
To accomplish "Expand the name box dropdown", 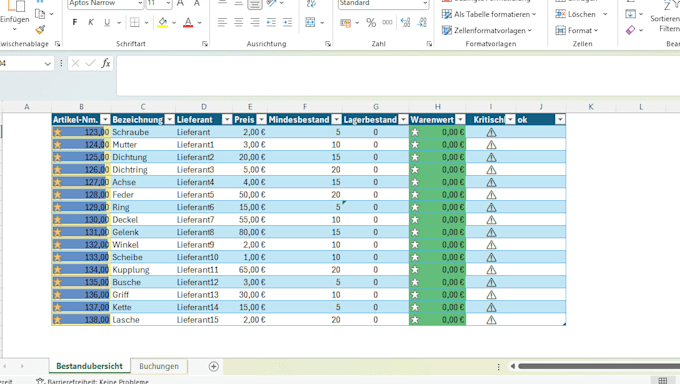I will (x=47, y=64).
